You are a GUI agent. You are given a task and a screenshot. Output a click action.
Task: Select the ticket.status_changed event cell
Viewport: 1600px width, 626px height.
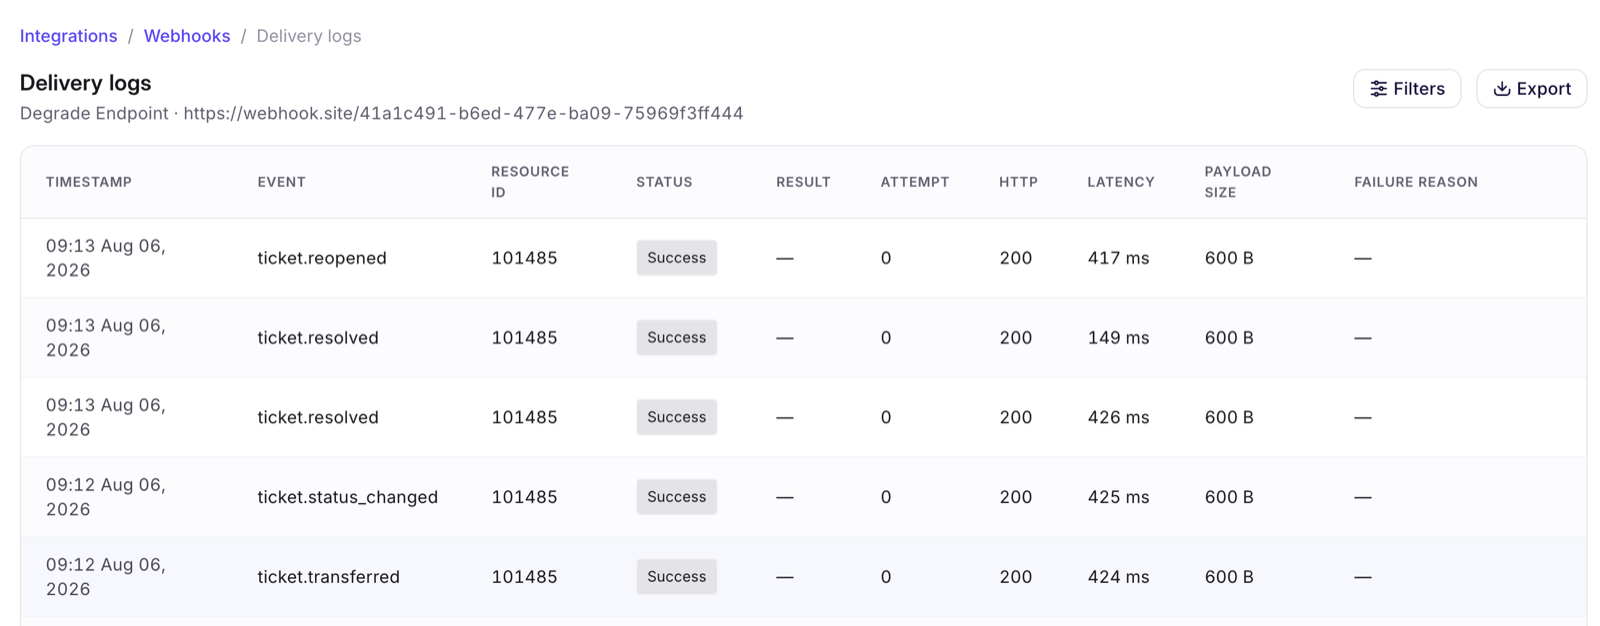tap(348, 497)
